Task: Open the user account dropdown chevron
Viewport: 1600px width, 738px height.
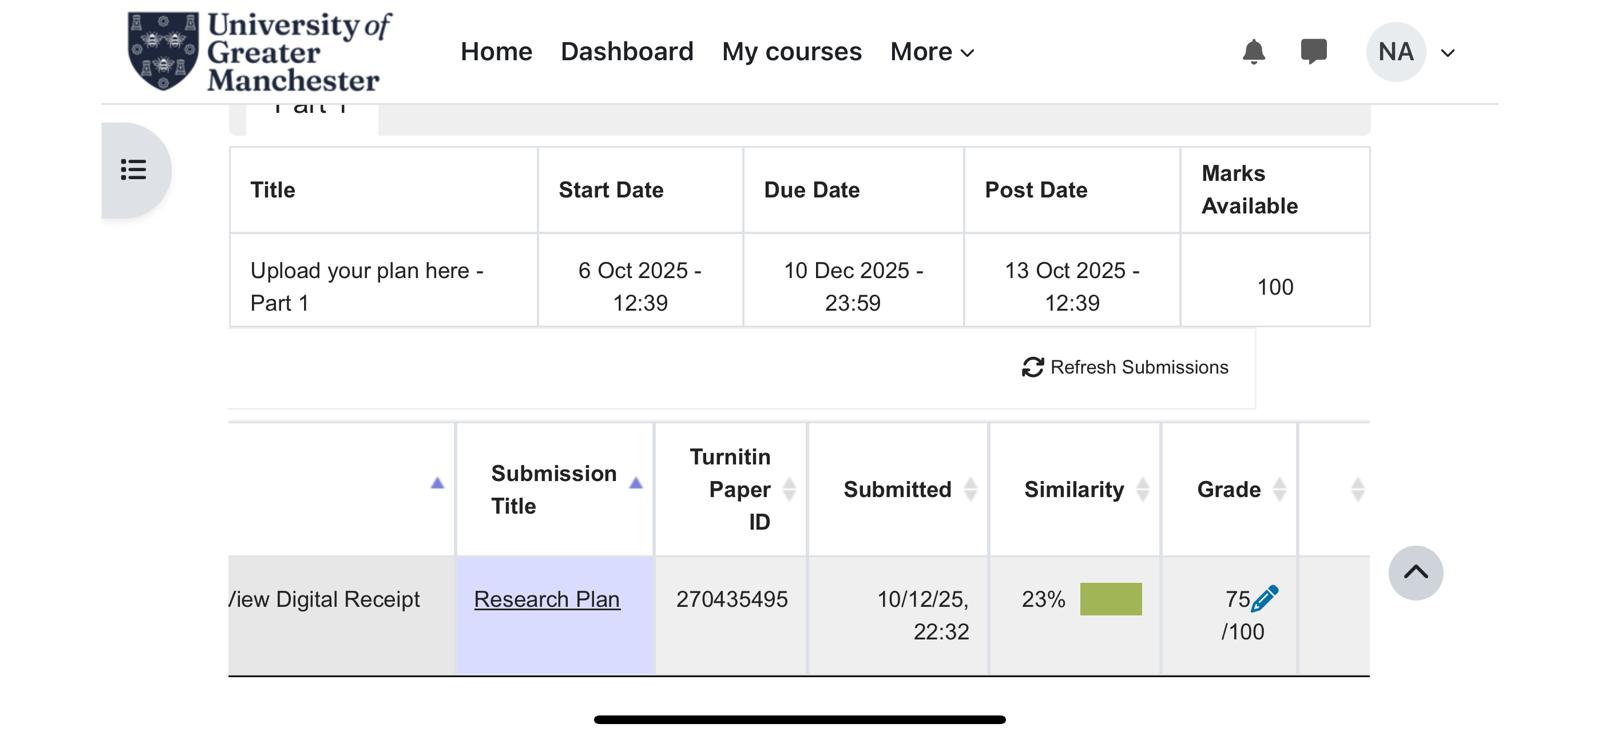Action: pyautogui.click(x=1447, y=53)
